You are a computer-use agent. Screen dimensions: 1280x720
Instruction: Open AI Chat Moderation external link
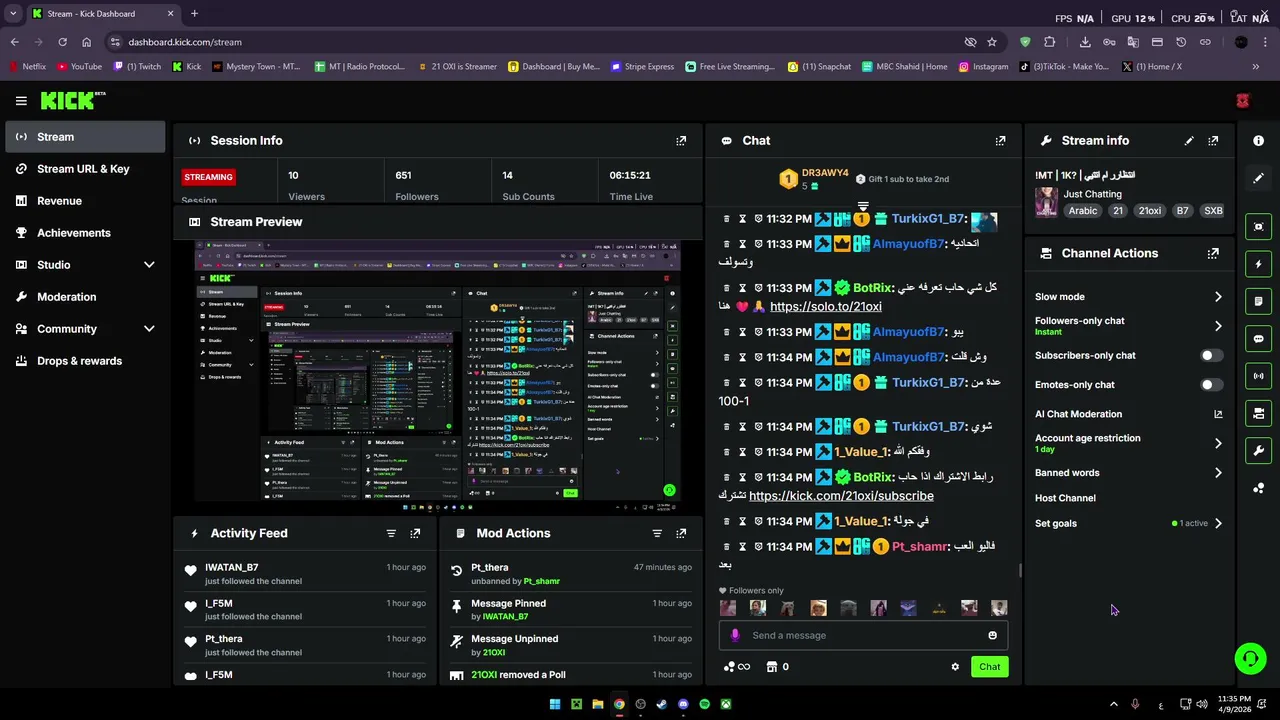[1218, 414]
